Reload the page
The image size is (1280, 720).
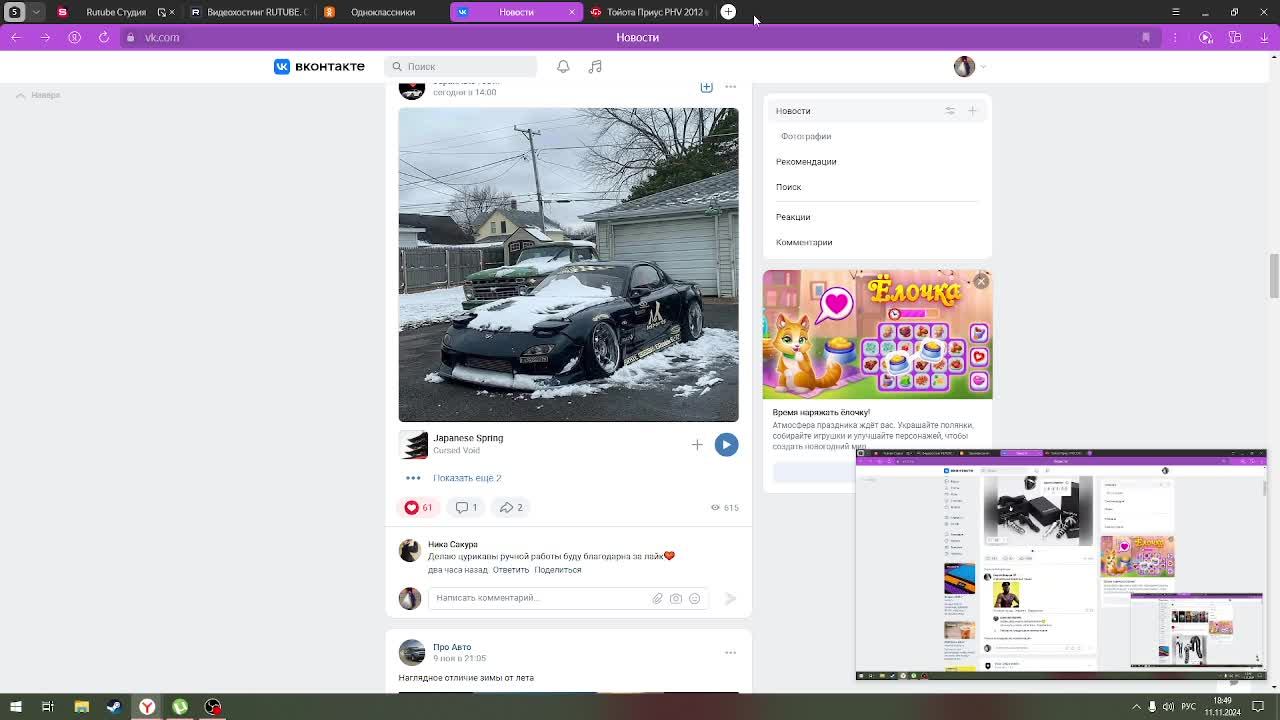point(104,37)
